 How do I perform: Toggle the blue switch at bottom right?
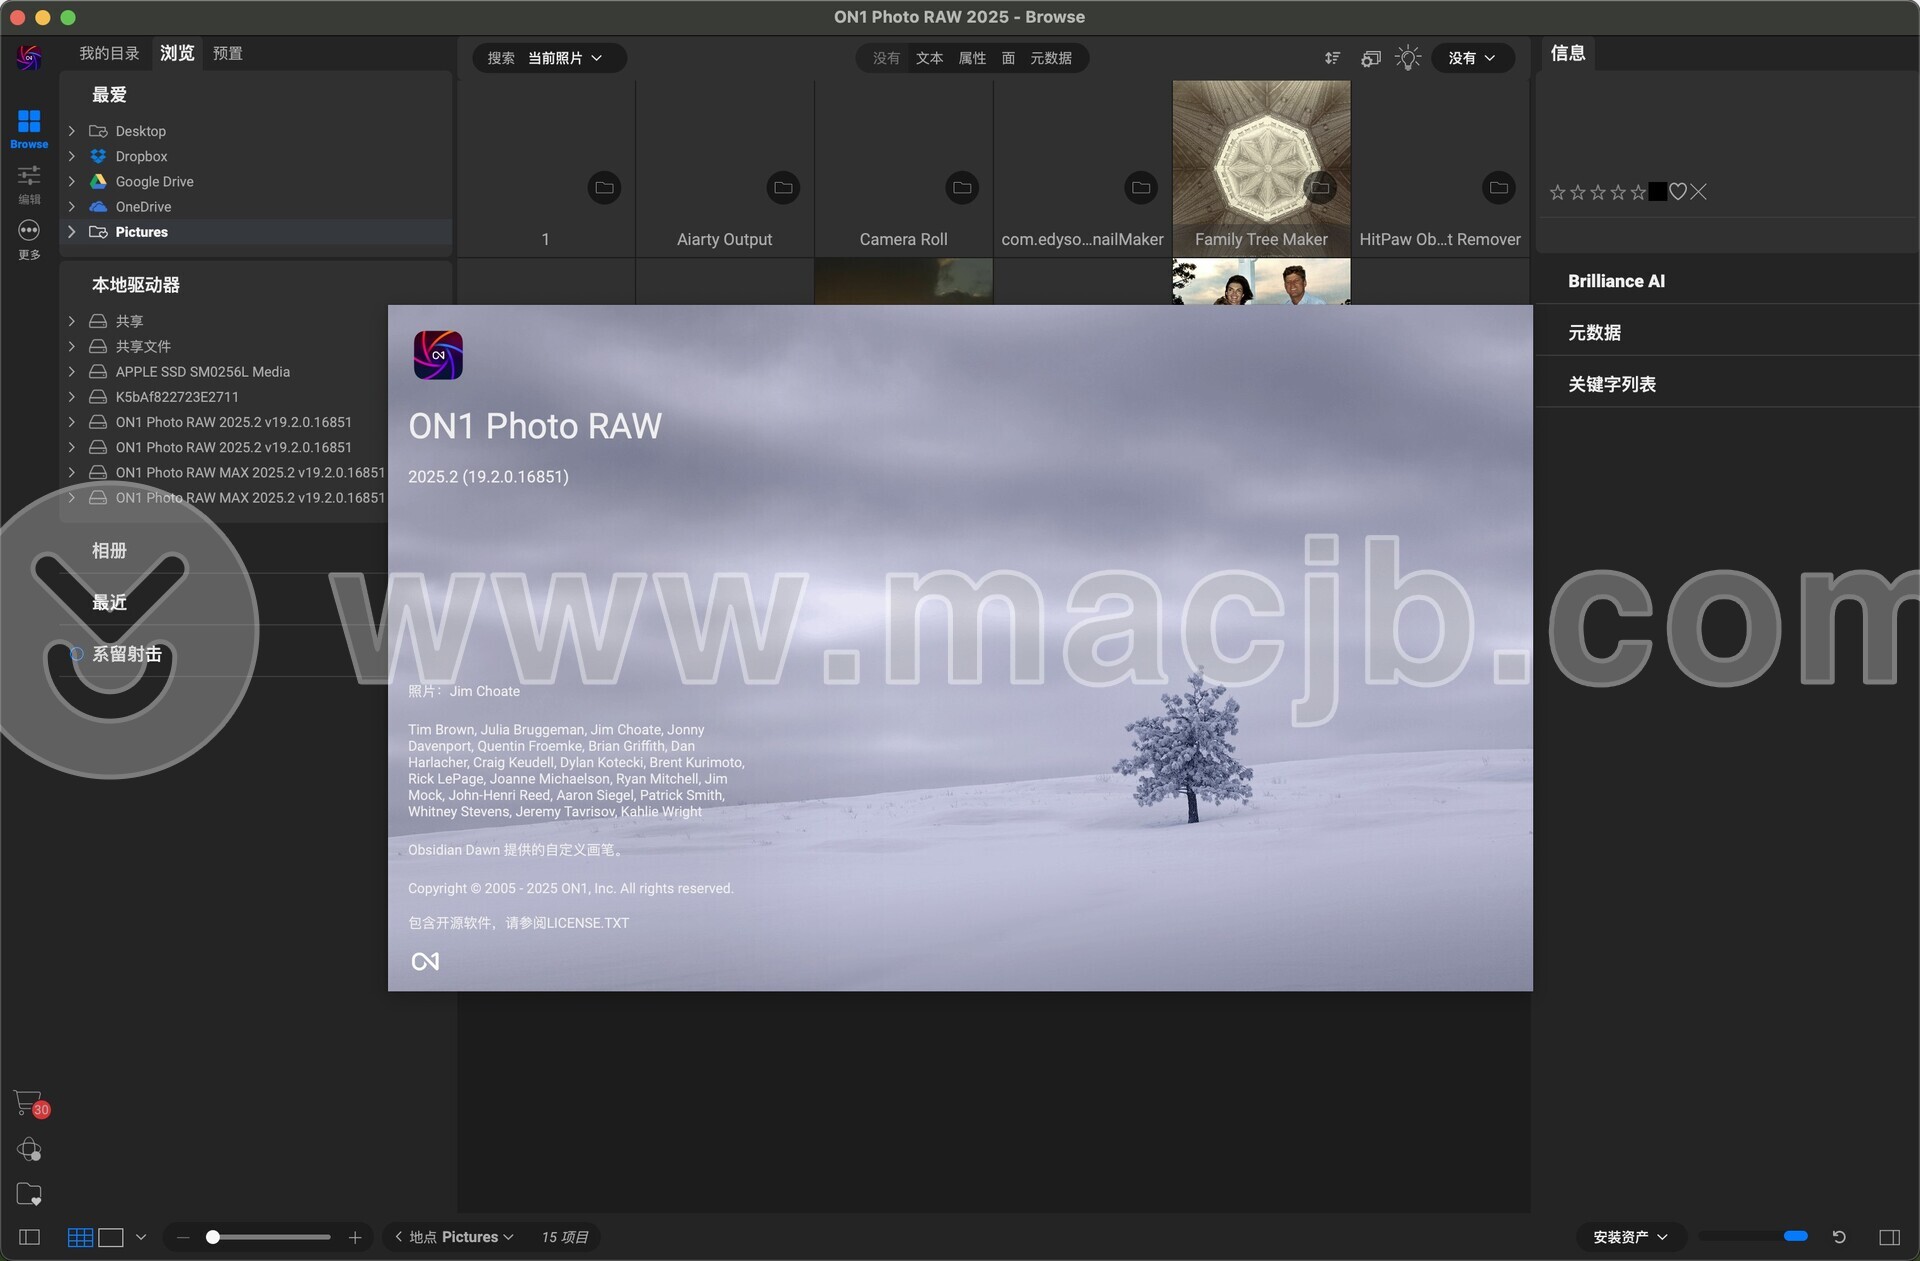point(1796,1237)
